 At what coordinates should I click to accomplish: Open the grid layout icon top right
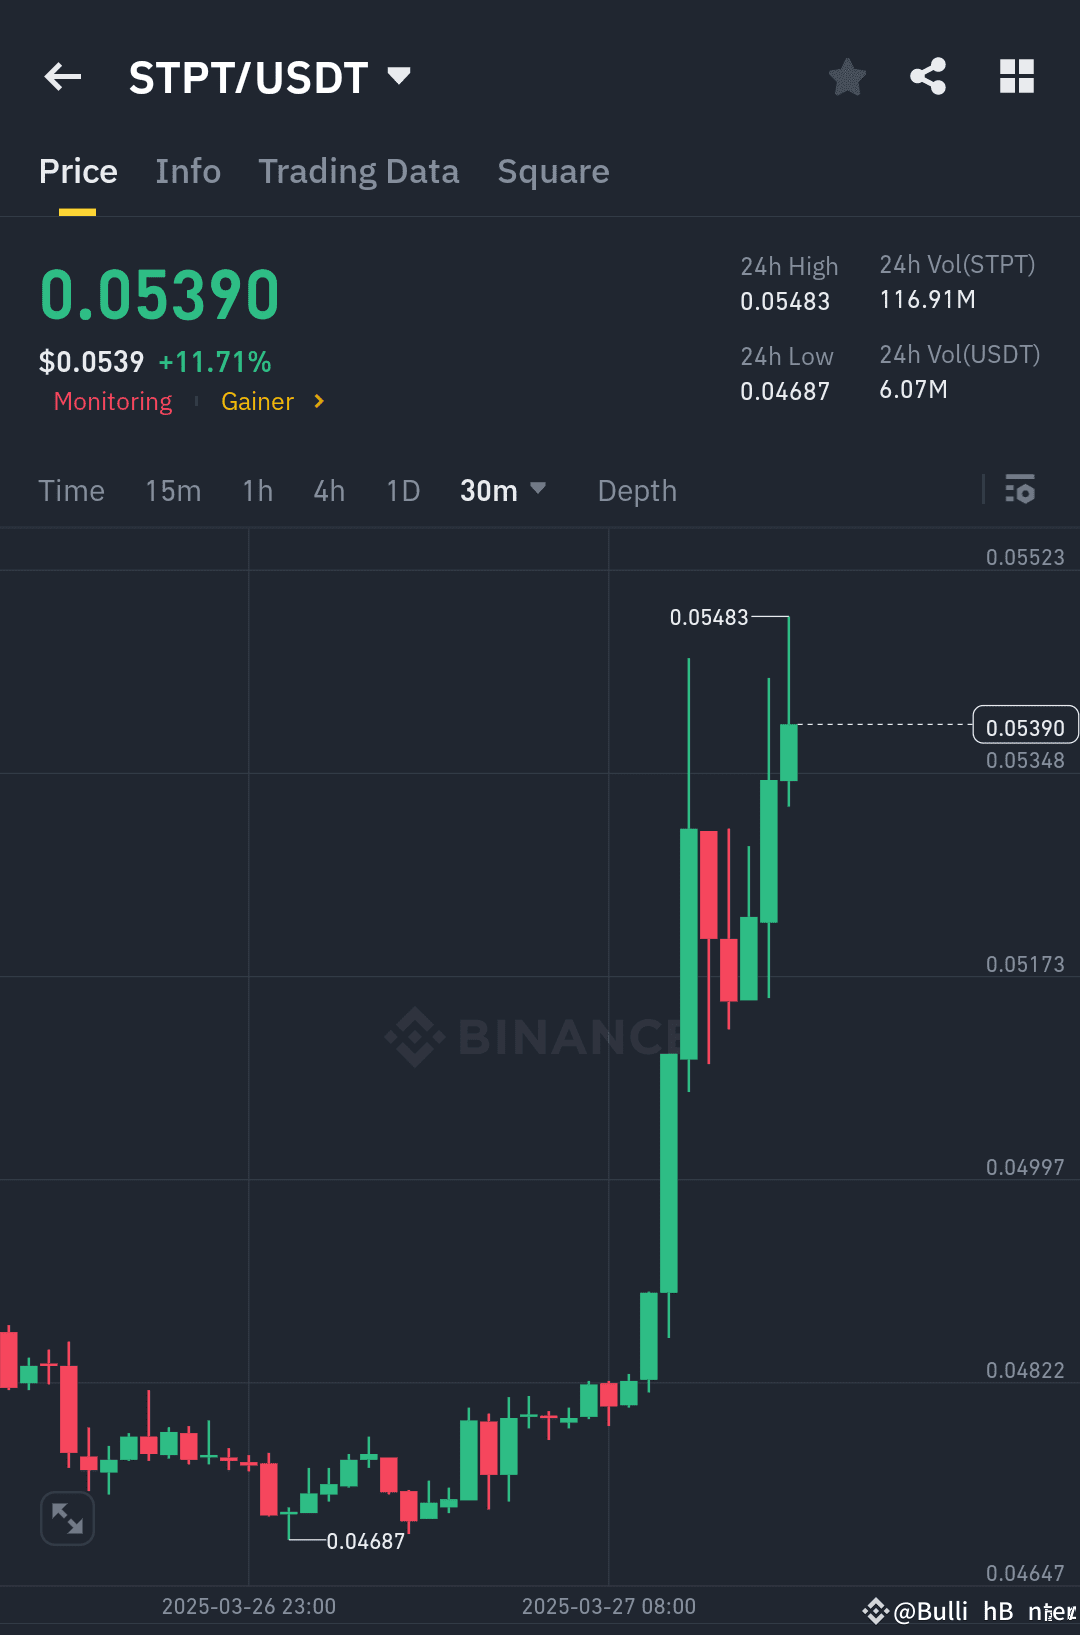coord(1016,75)
